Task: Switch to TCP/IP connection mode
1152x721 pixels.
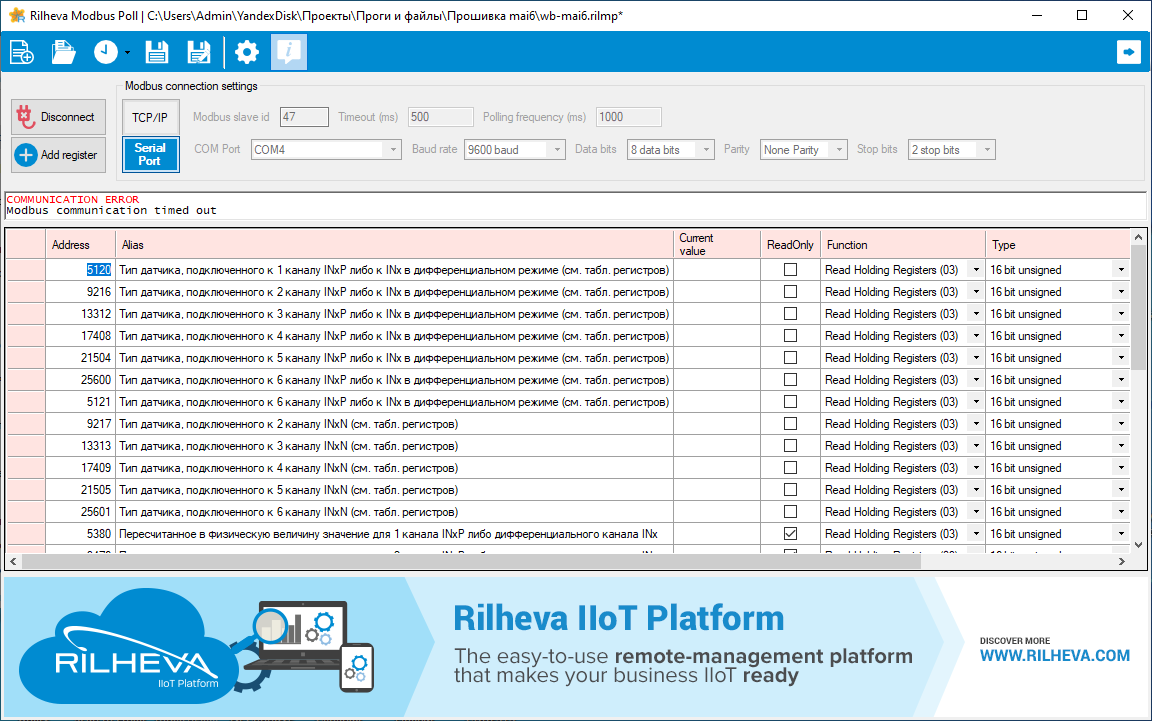Action: 150,117
